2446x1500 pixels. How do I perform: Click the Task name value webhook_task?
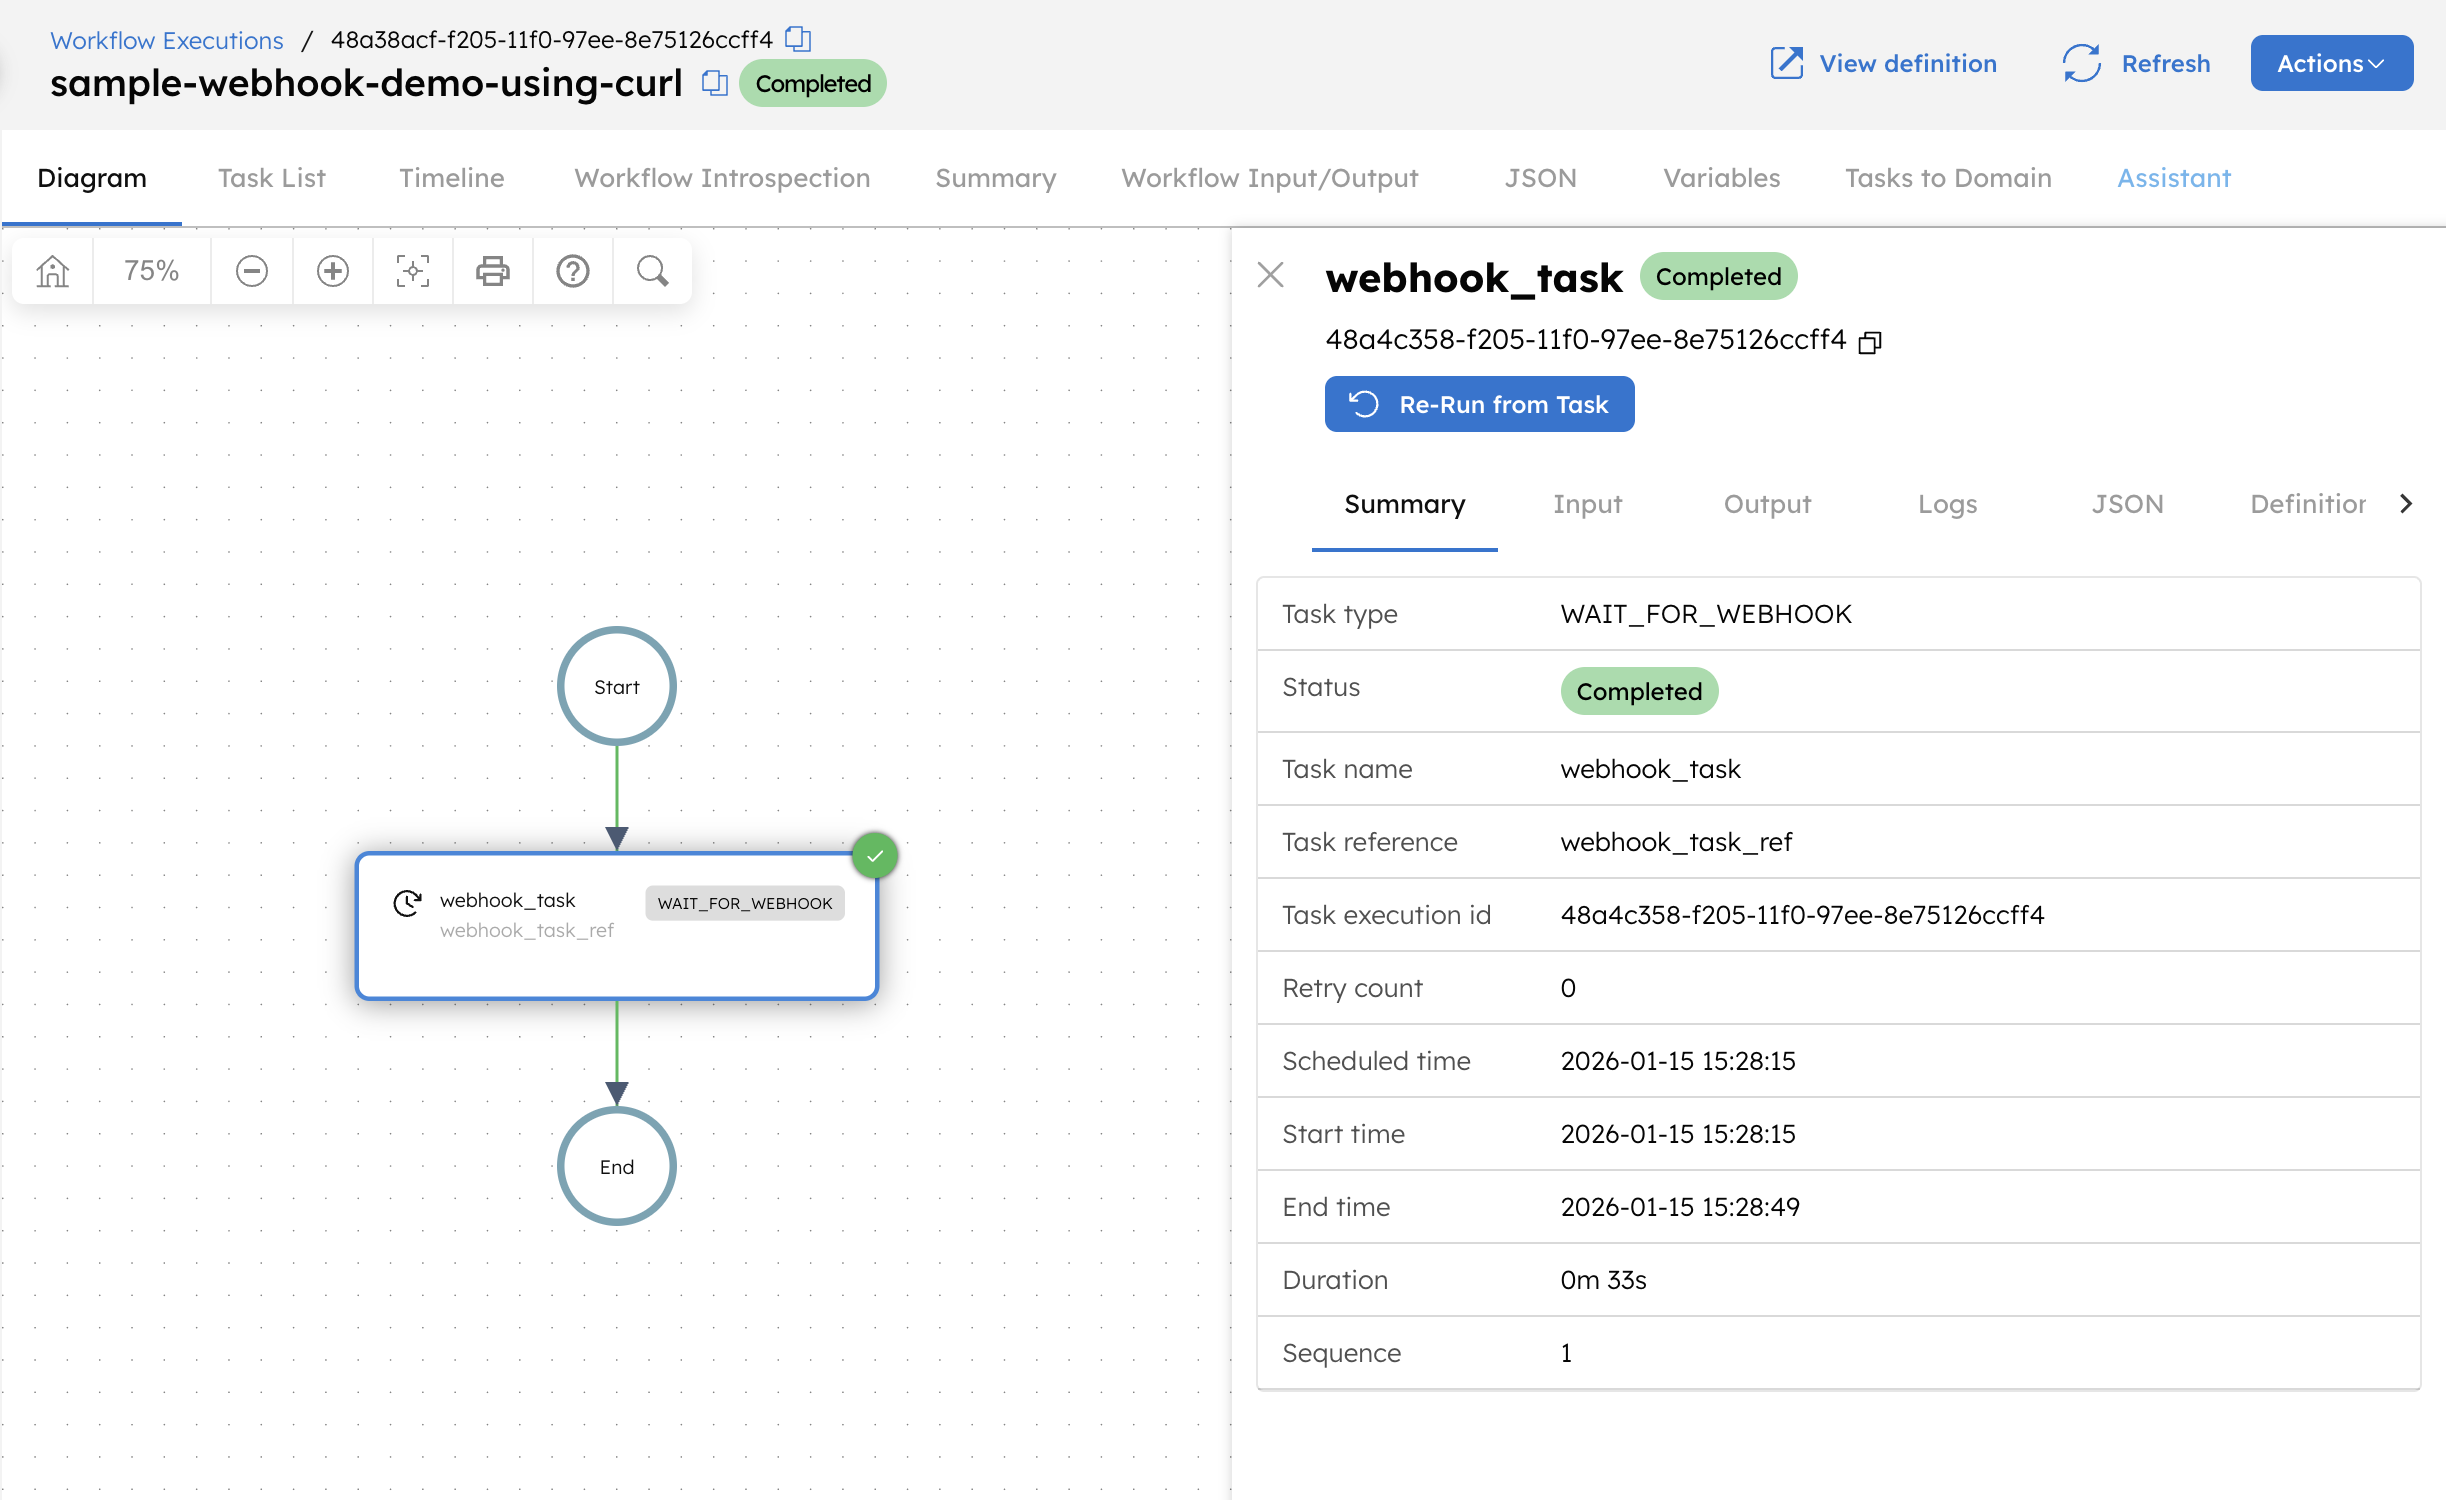(x=1650, y=770)
